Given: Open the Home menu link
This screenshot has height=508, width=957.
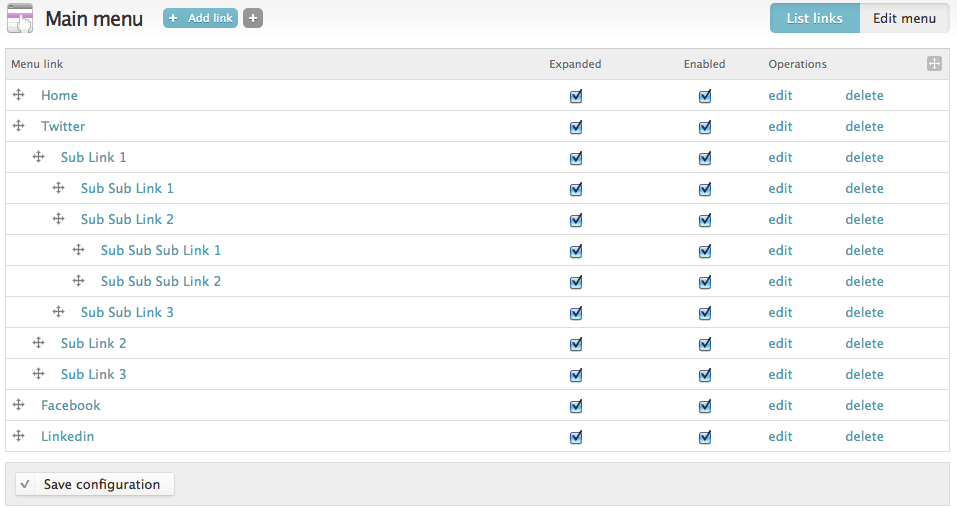Looking at the screenshot, I should (59, 95).
